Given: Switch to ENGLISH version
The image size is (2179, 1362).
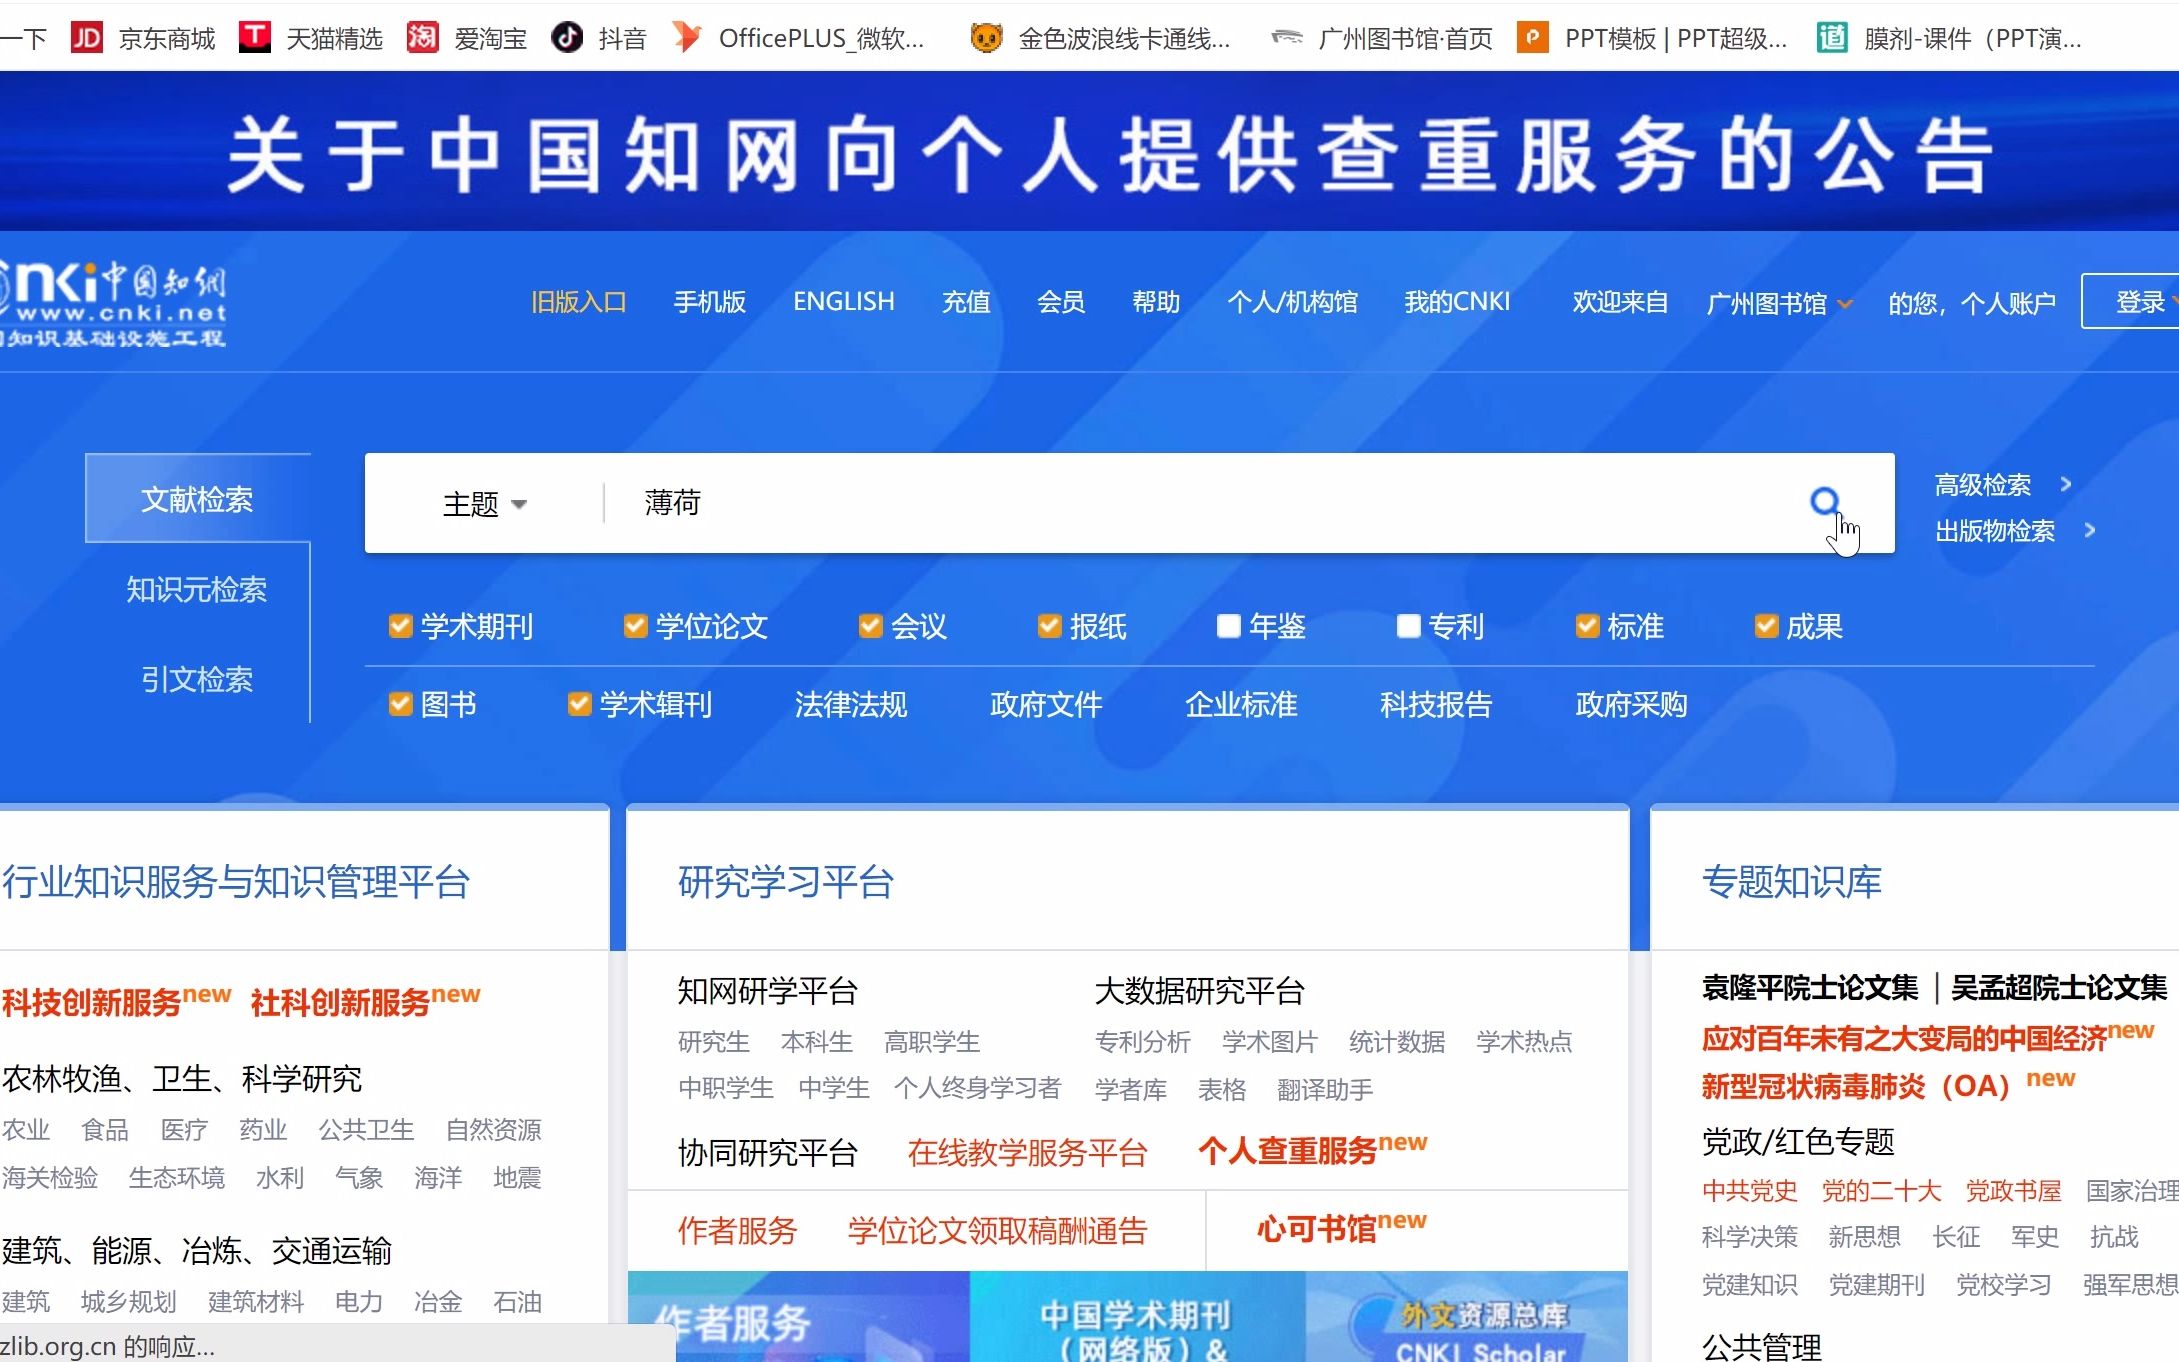Looking at the screenshot, I should tap(844, 302).
